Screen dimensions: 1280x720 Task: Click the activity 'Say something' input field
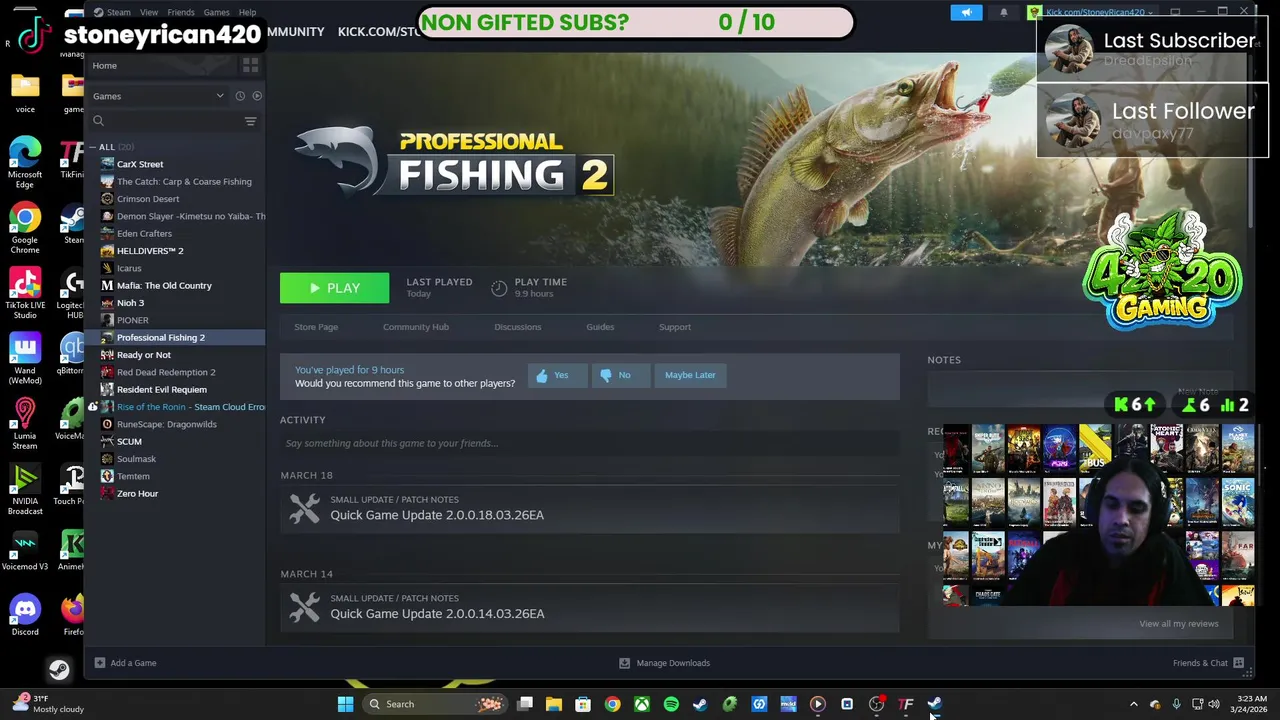click(x=589, y=443)
